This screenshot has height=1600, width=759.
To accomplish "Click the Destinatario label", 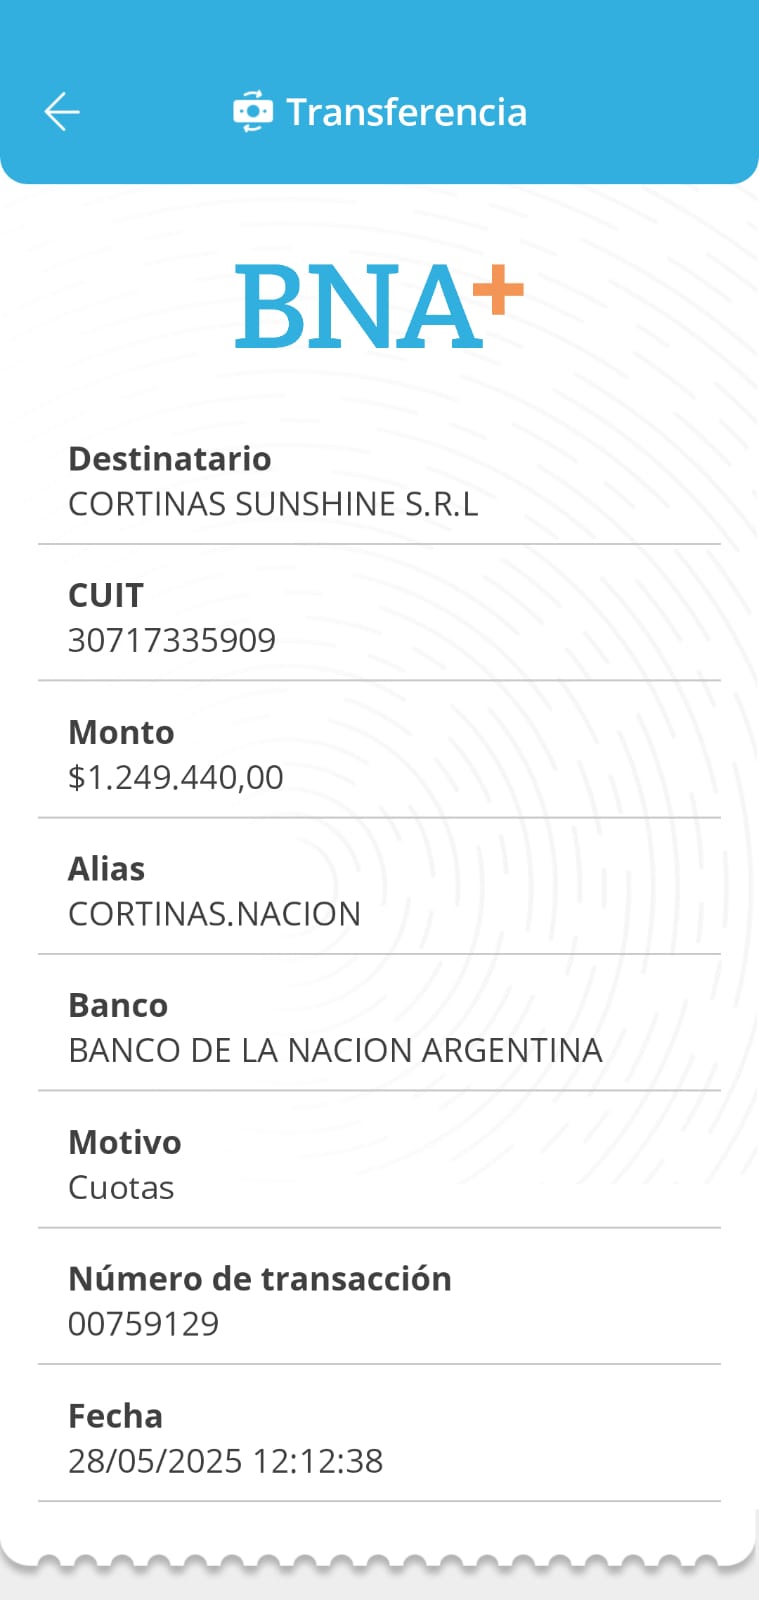I will 169,458.
